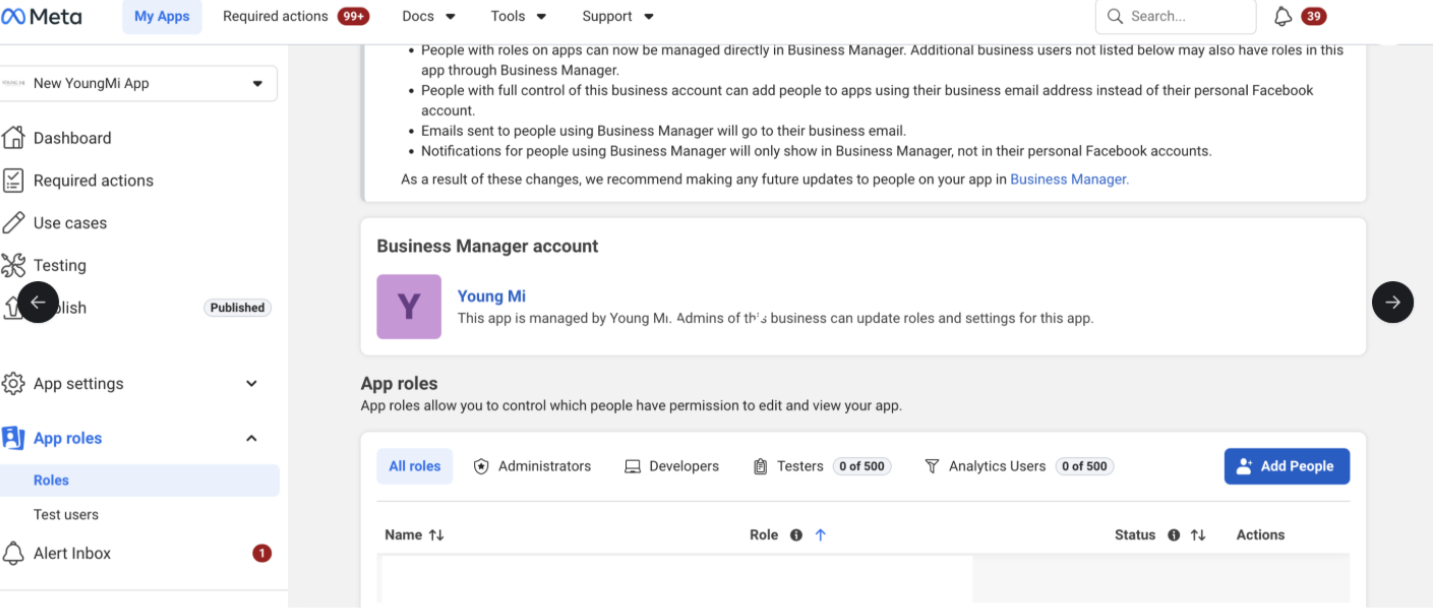Switch to the Administrators tab

(x=532, y=466)
